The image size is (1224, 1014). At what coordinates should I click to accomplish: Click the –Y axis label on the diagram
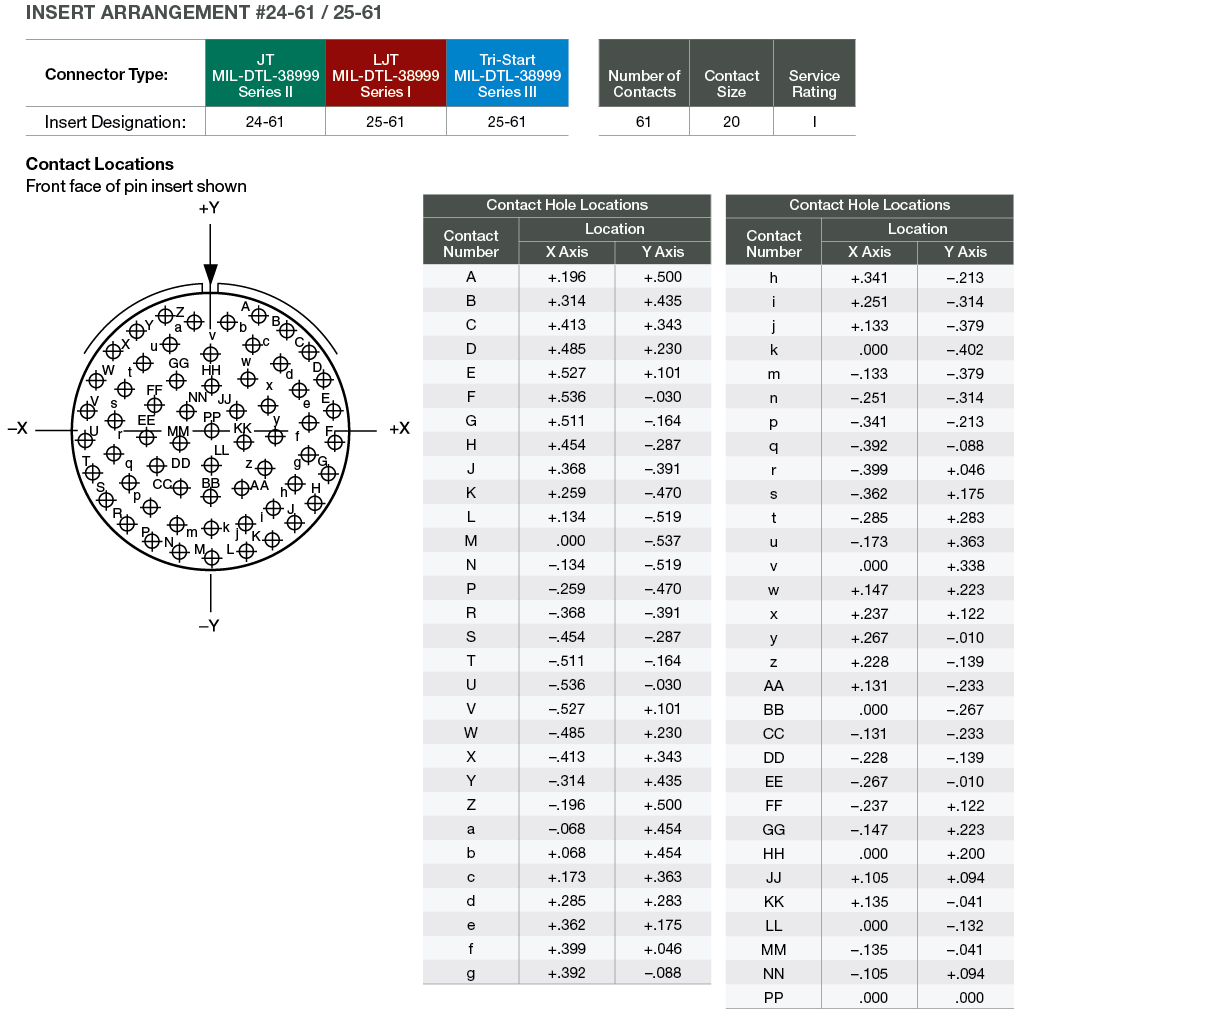(208, 626)
